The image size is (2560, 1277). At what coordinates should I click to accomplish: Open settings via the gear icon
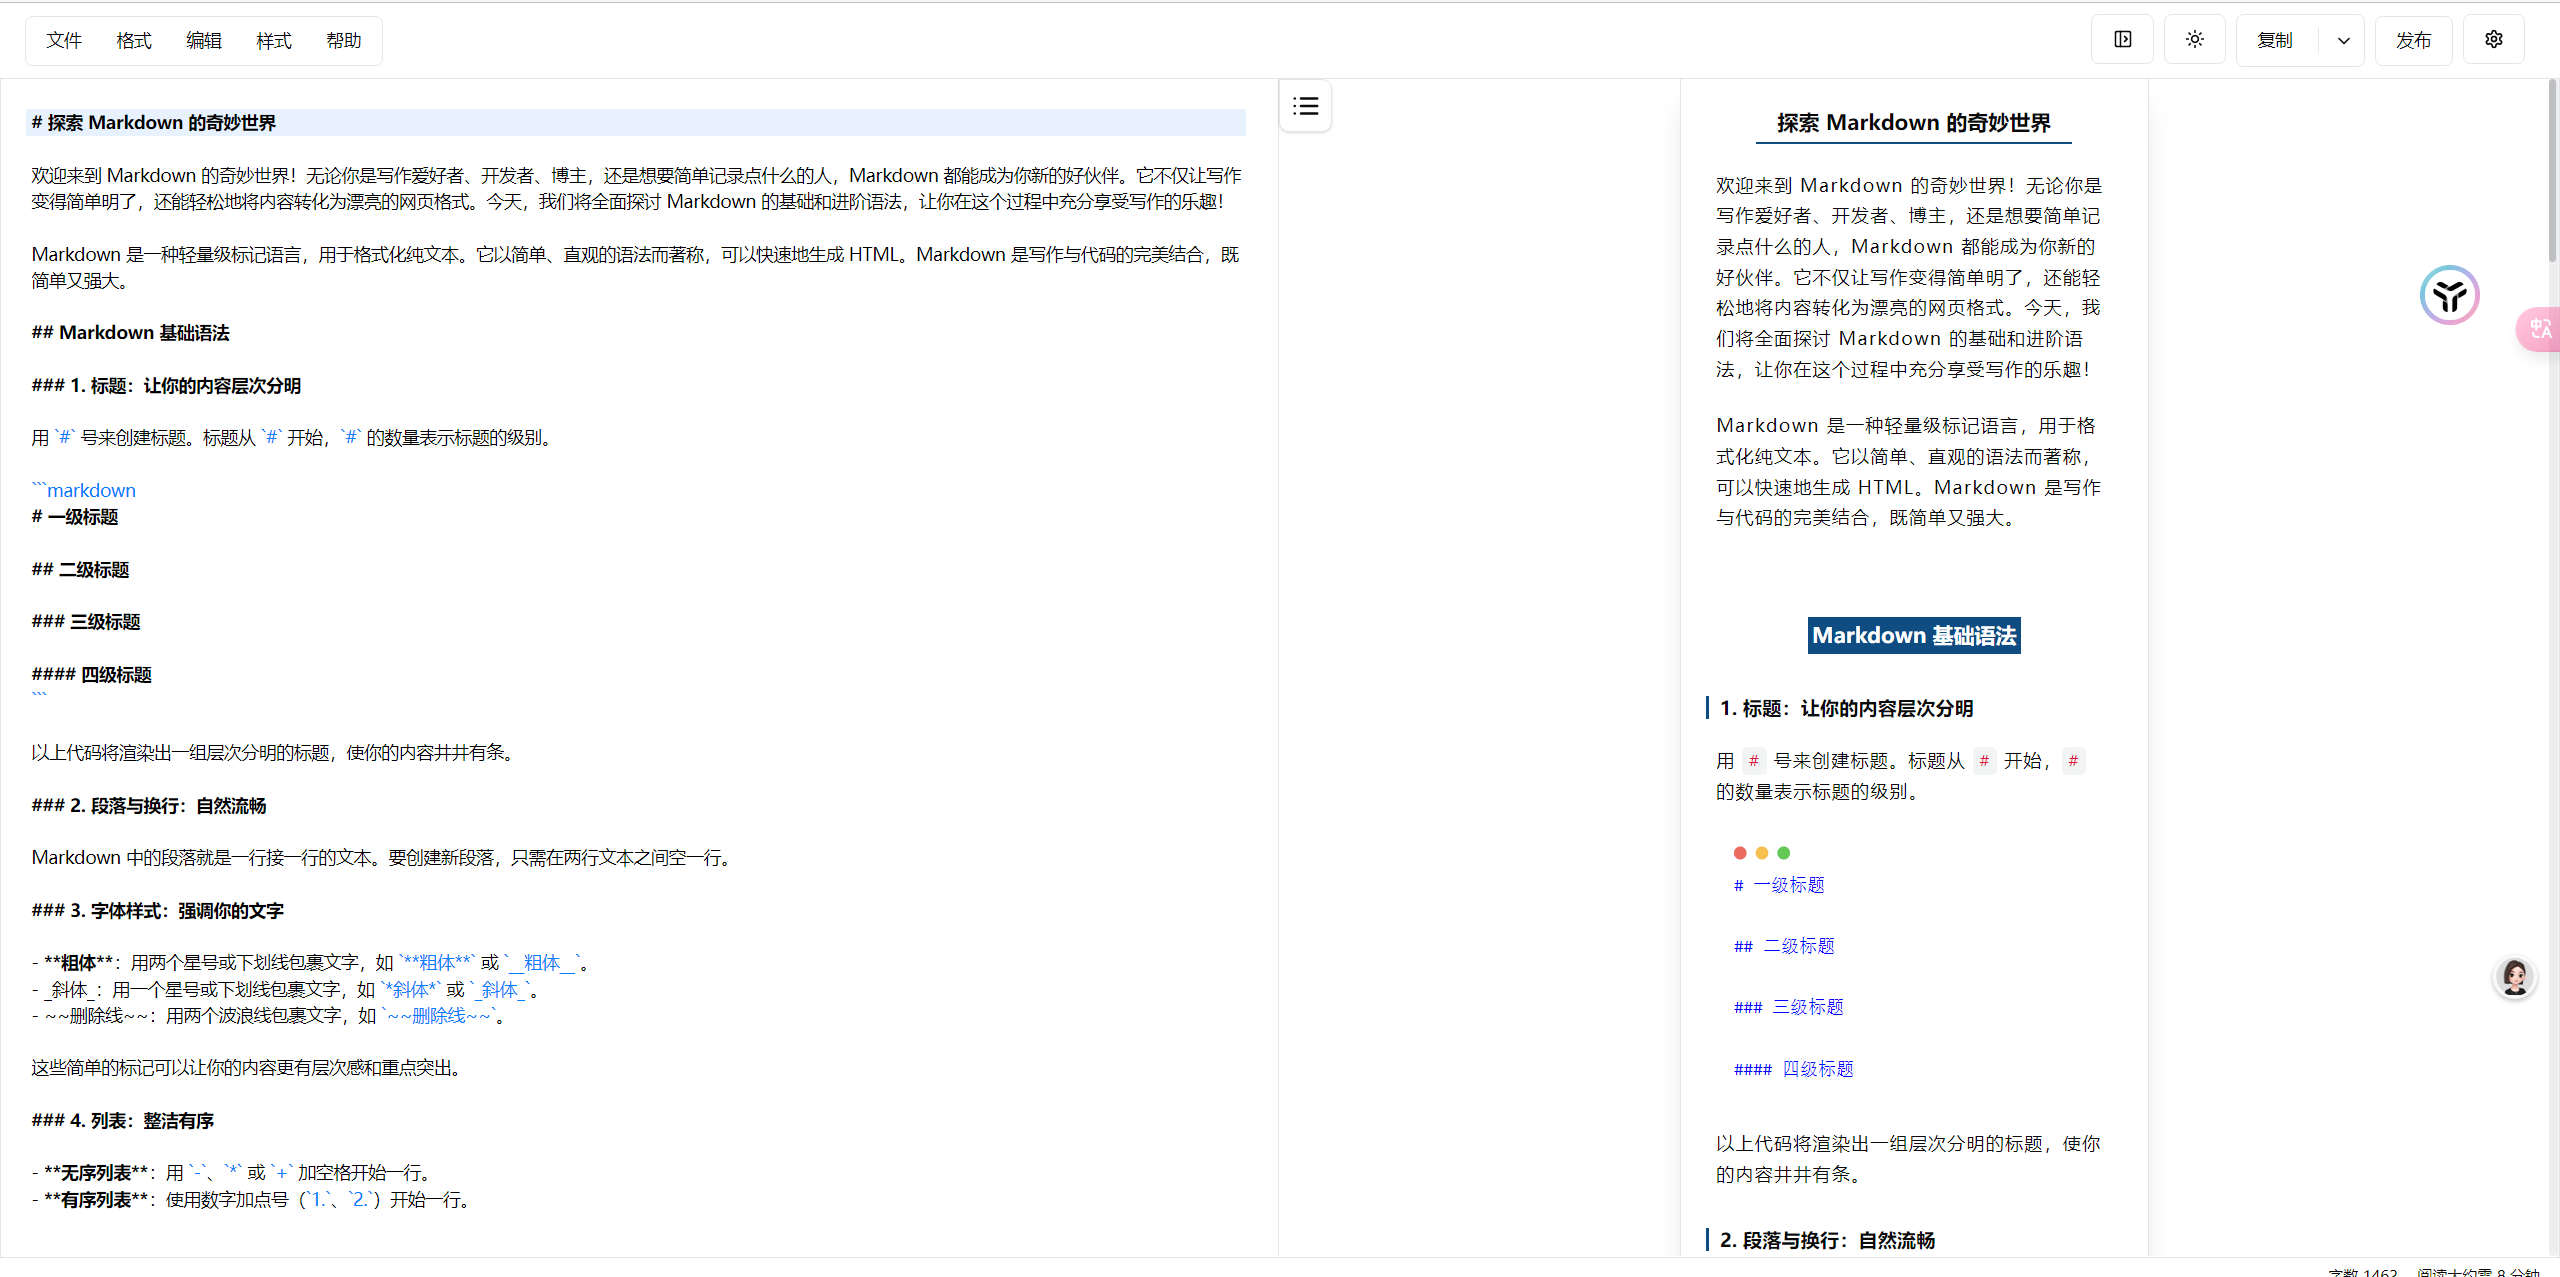tap(2493, 40)
